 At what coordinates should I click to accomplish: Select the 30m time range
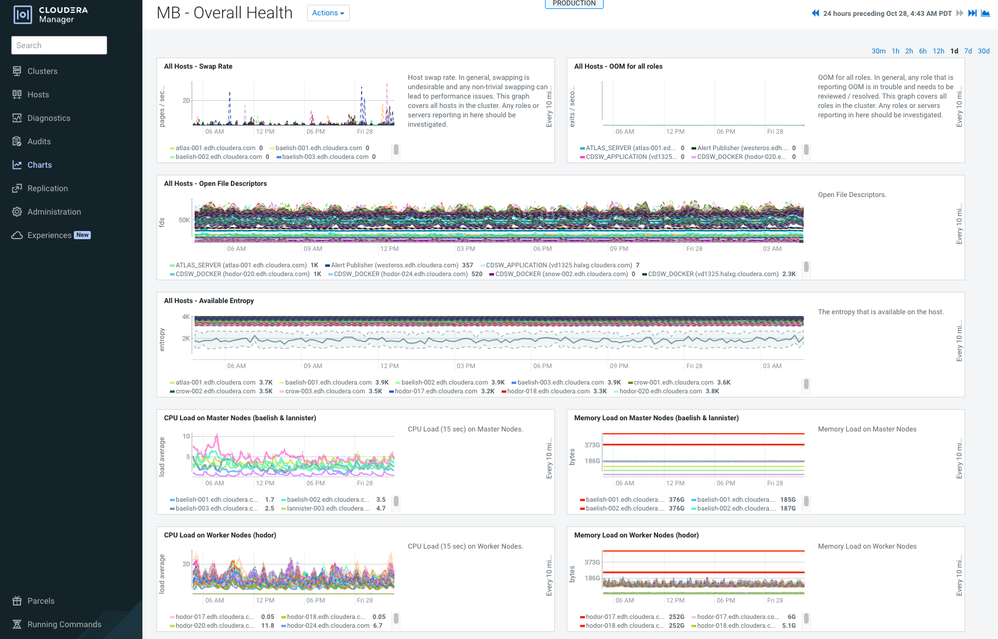coord(878,51)
